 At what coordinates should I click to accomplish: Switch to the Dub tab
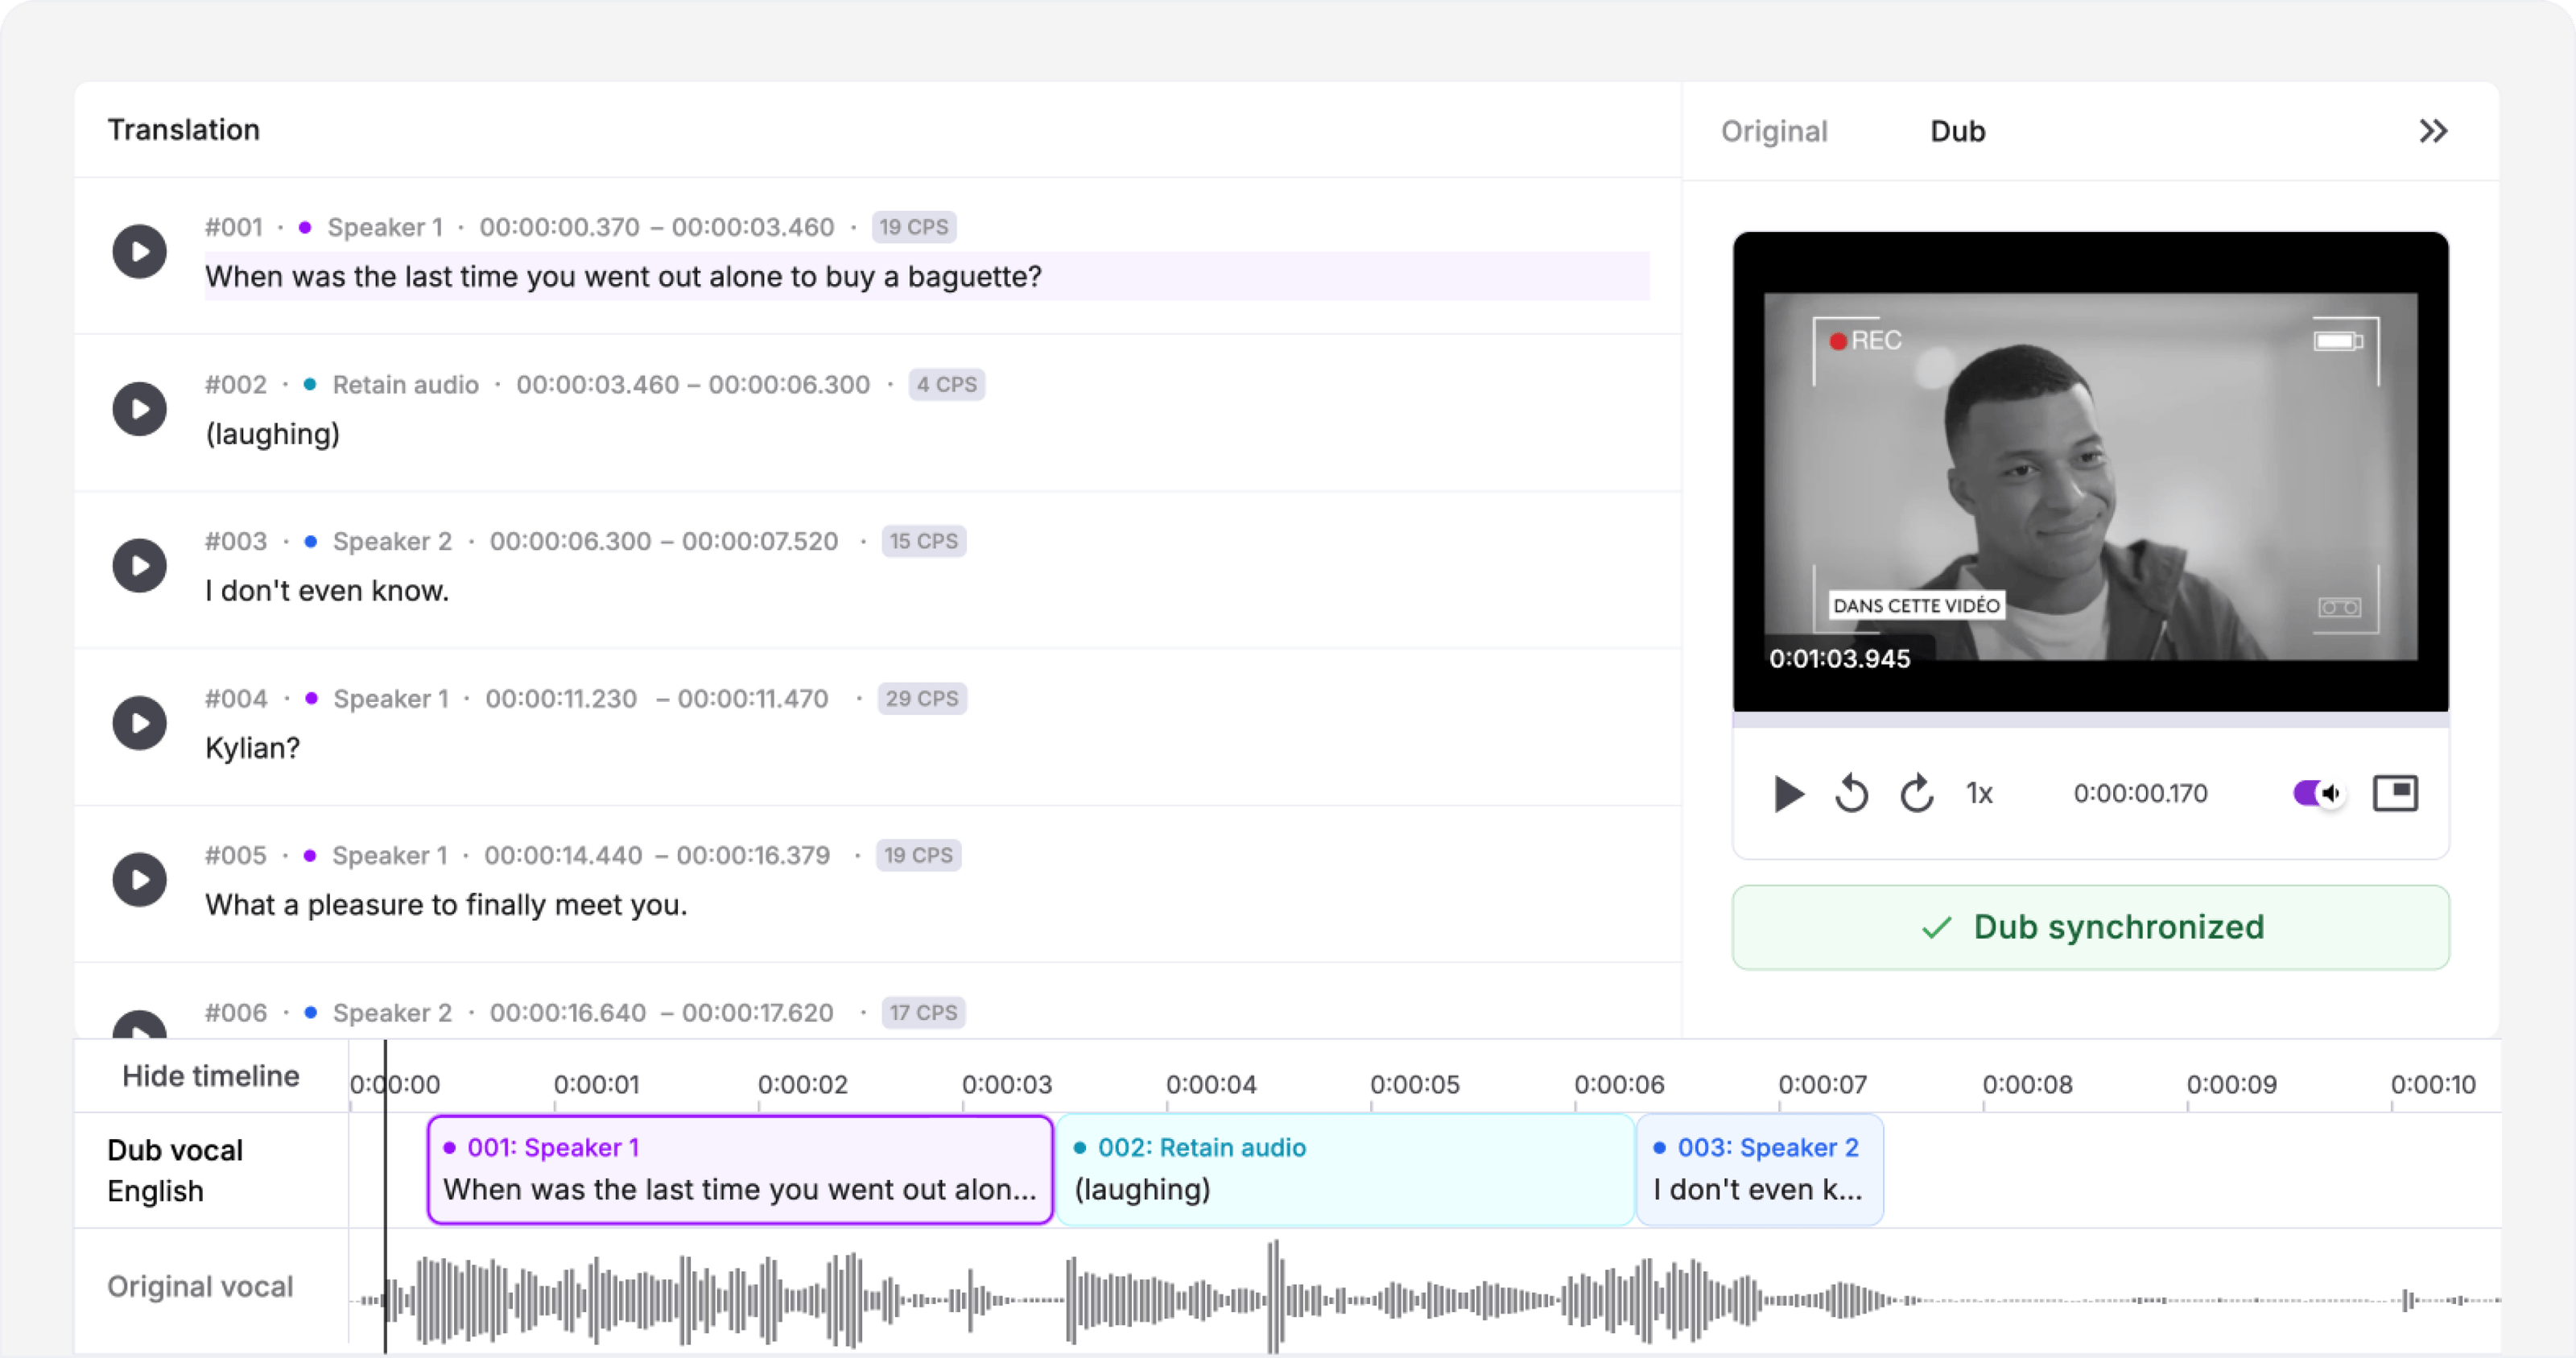click(x=1957, y=131)
